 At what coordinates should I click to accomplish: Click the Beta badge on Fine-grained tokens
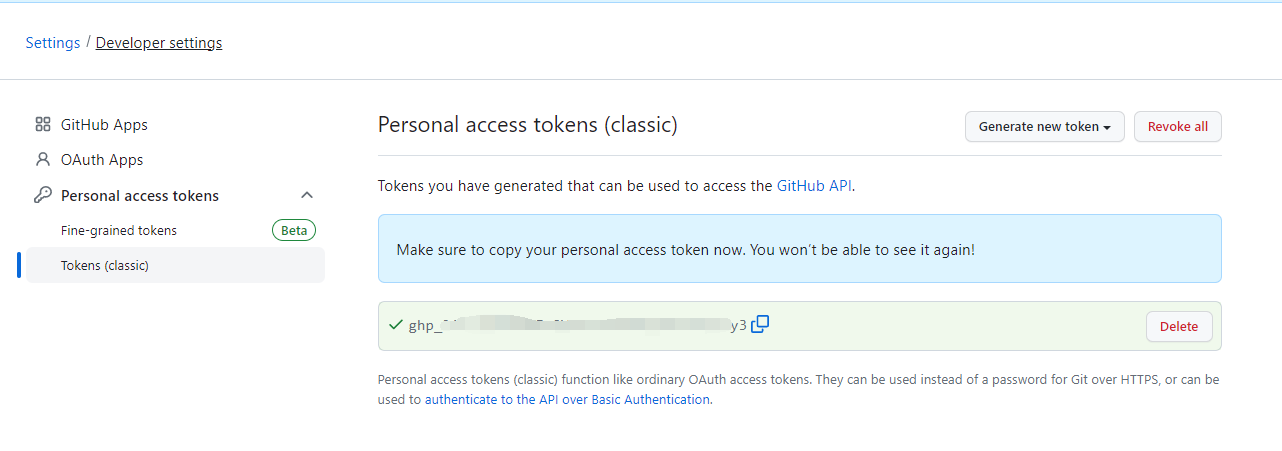[x=294, y=231]
